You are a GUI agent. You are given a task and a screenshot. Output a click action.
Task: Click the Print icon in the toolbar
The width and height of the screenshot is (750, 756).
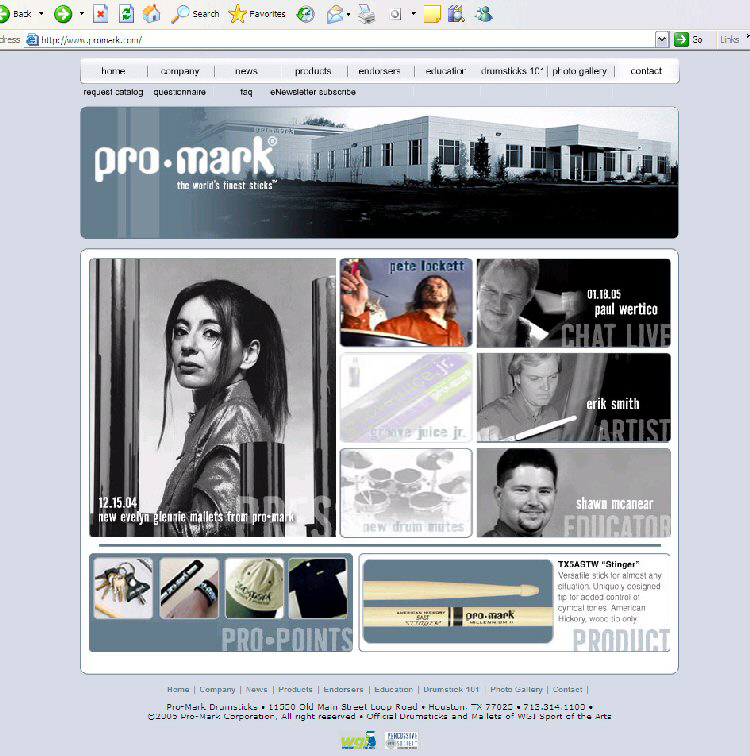tap(366, 14)
